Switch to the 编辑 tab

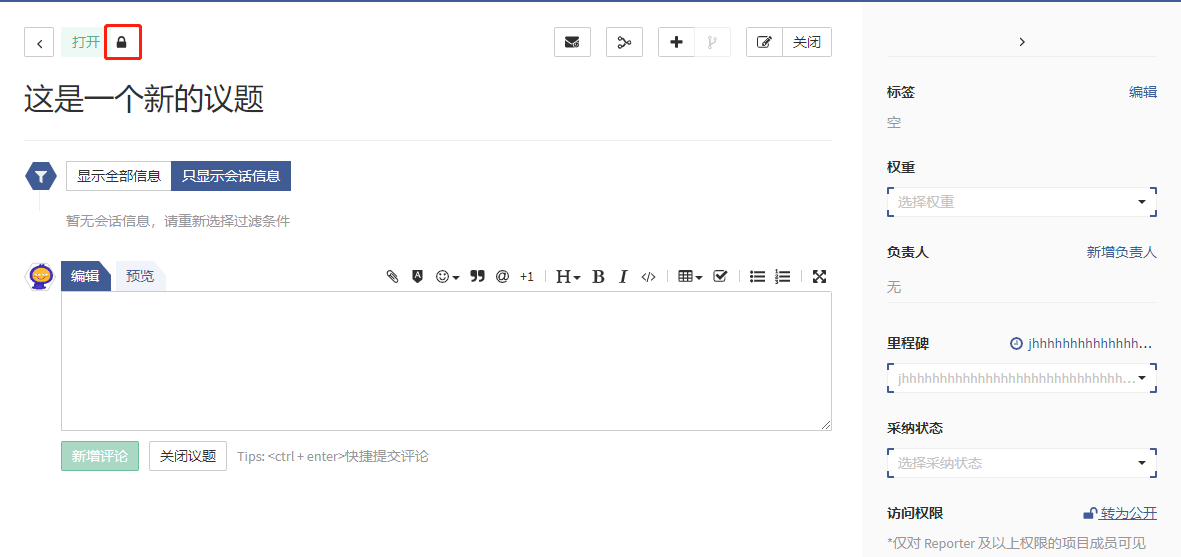click(85, 276)
